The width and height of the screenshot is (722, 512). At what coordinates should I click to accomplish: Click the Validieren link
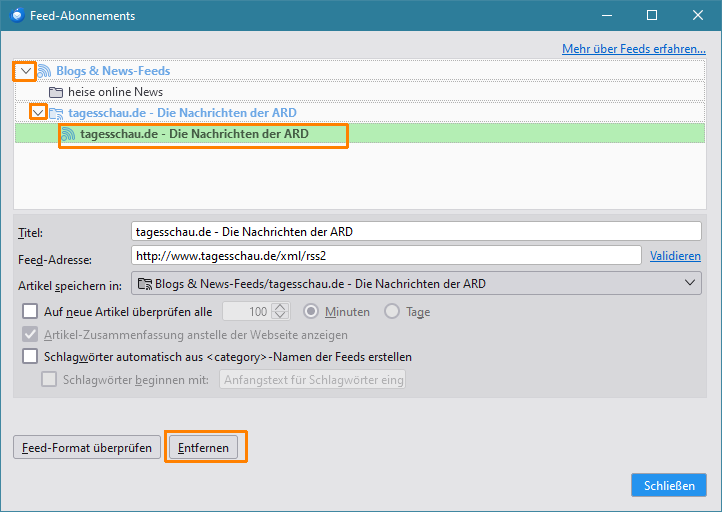click(x=675, y=256)
